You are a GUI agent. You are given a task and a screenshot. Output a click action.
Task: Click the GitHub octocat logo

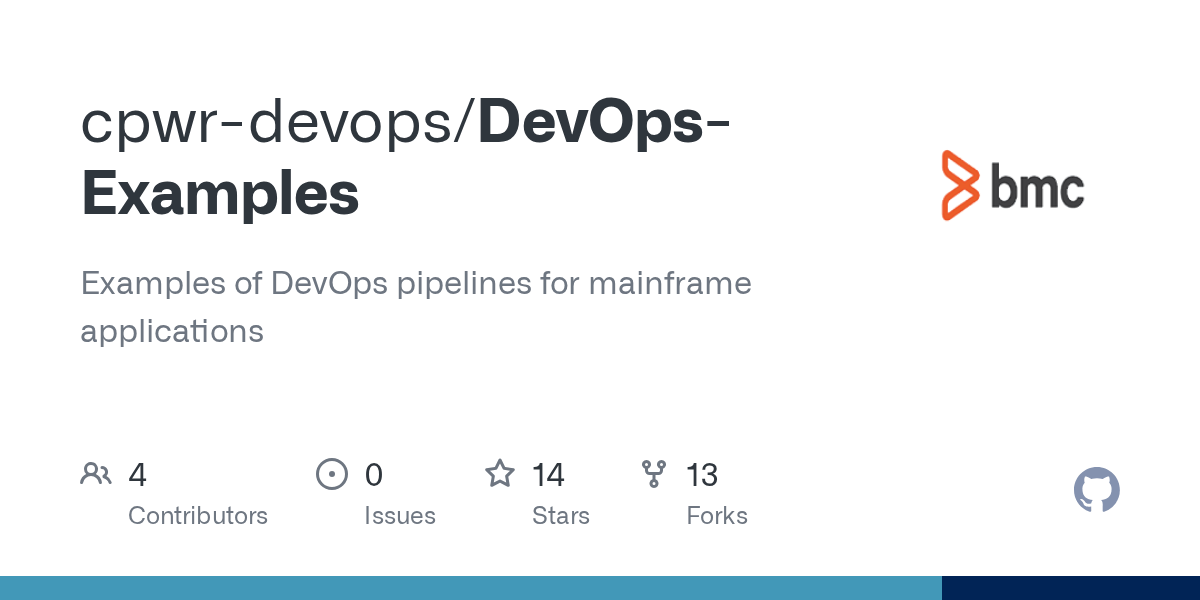point(1097,490)
